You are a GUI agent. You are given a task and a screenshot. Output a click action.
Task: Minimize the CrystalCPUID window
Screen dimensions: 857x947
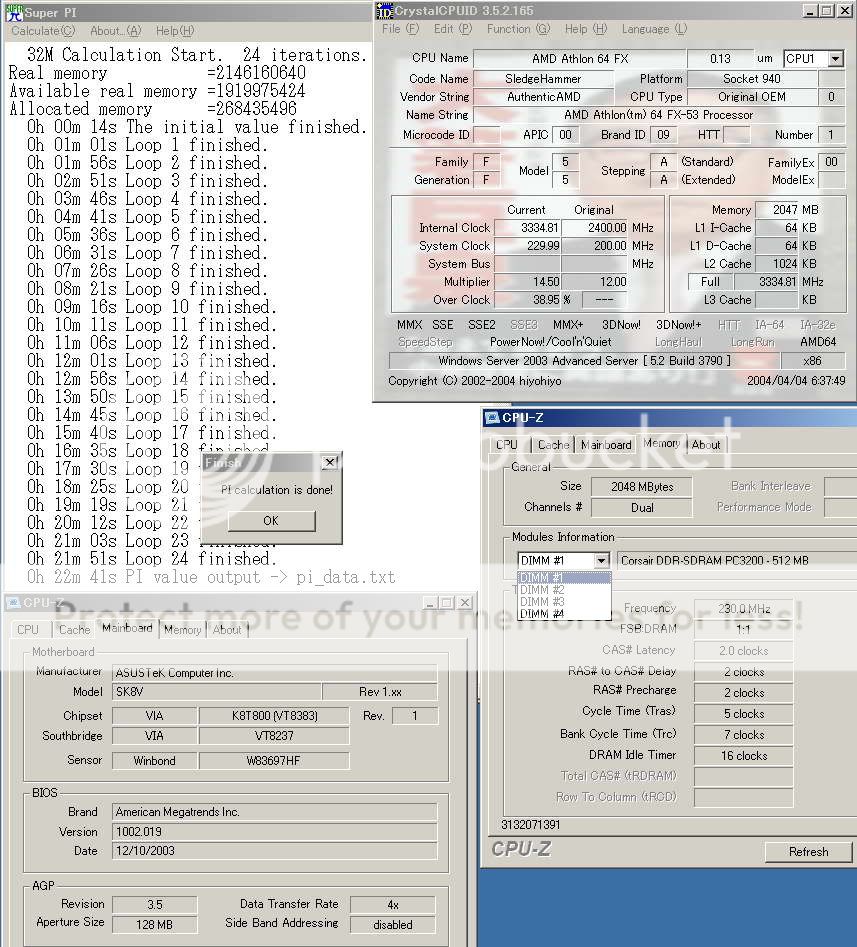tap(810, 11)
